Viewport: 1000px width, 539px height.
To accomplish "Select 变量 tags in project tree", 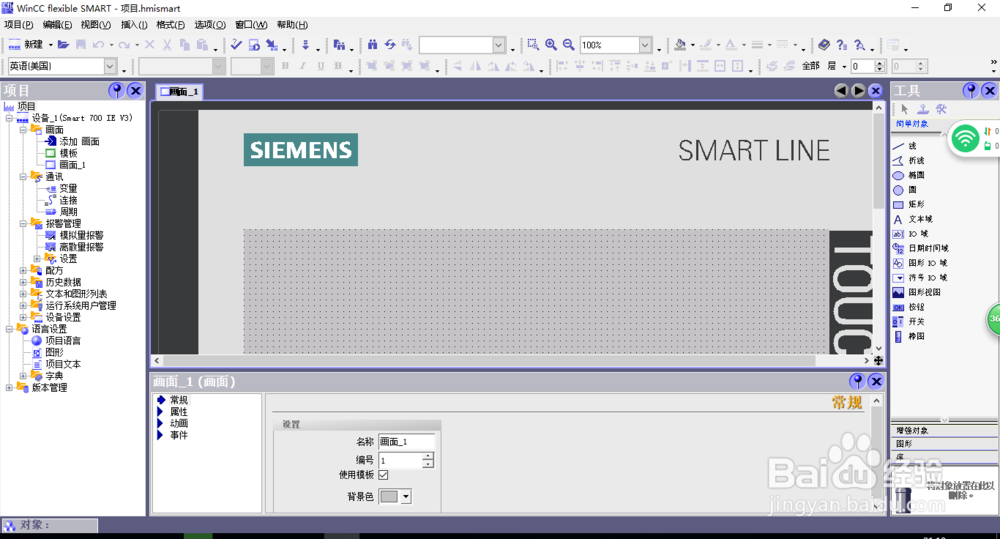I will click(x=68, y=188).
